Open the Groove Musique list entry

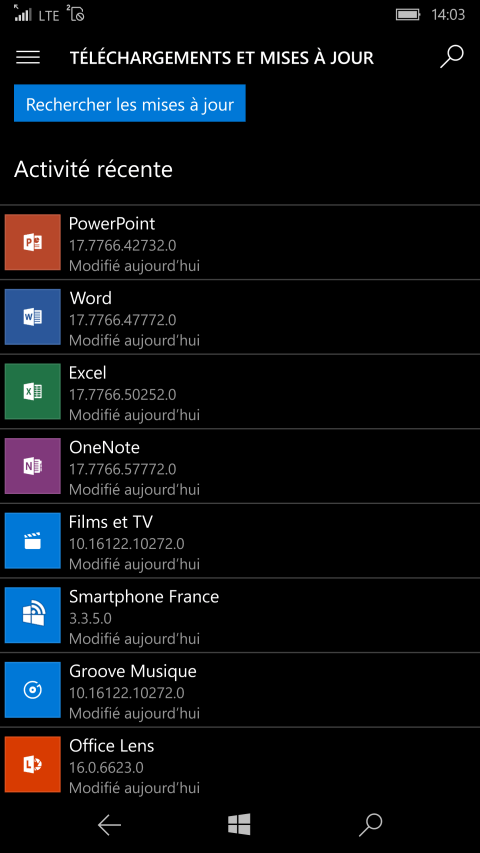(x=240, y=690)
